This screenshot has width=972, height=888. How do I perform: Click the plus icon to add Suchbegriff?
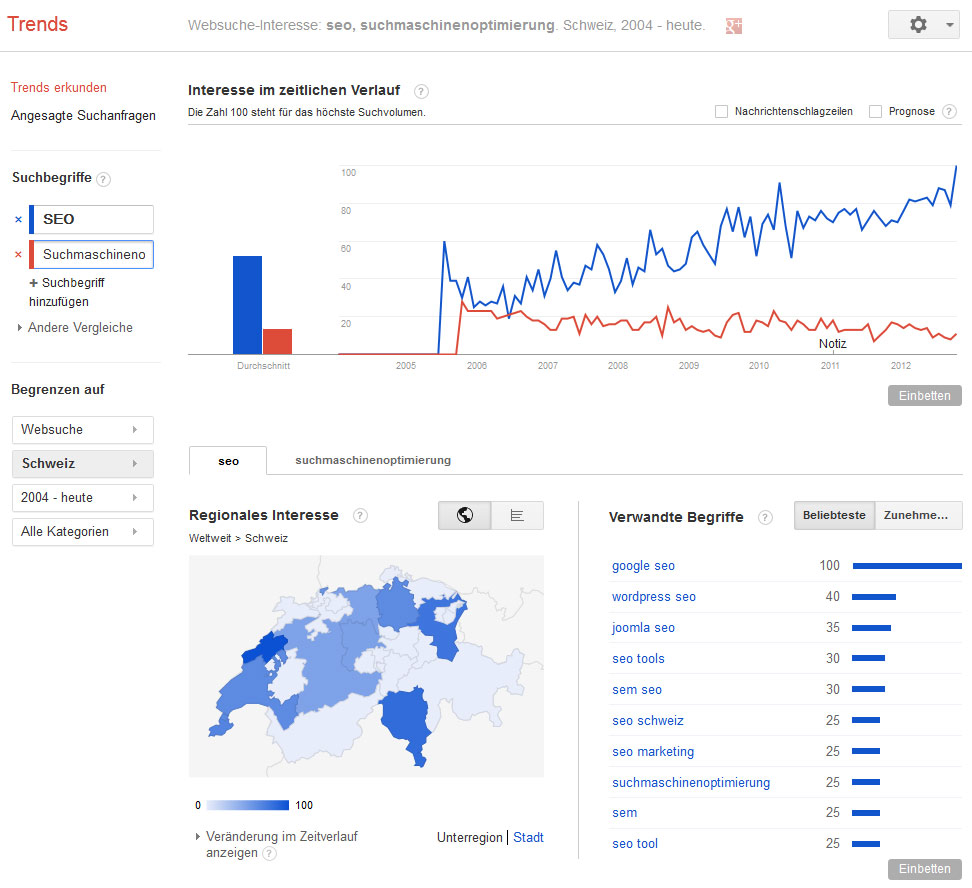[x=33, y=283]
